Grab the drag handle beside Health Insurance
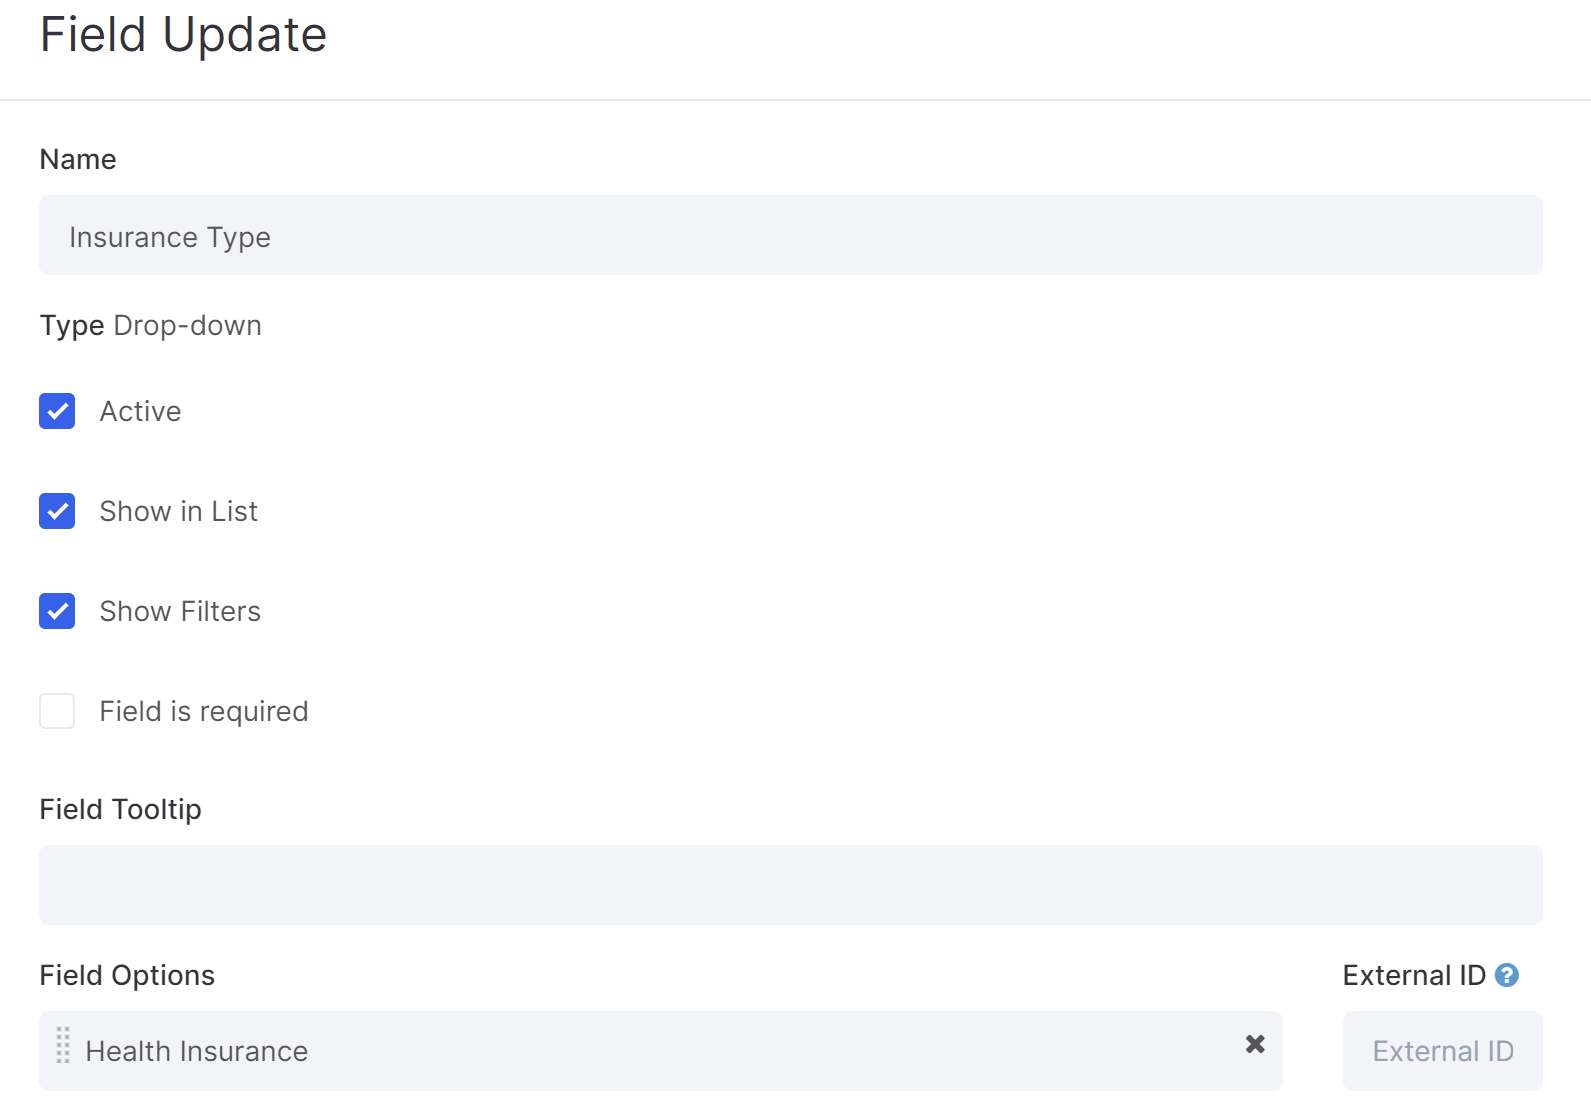 point(63,1045)
